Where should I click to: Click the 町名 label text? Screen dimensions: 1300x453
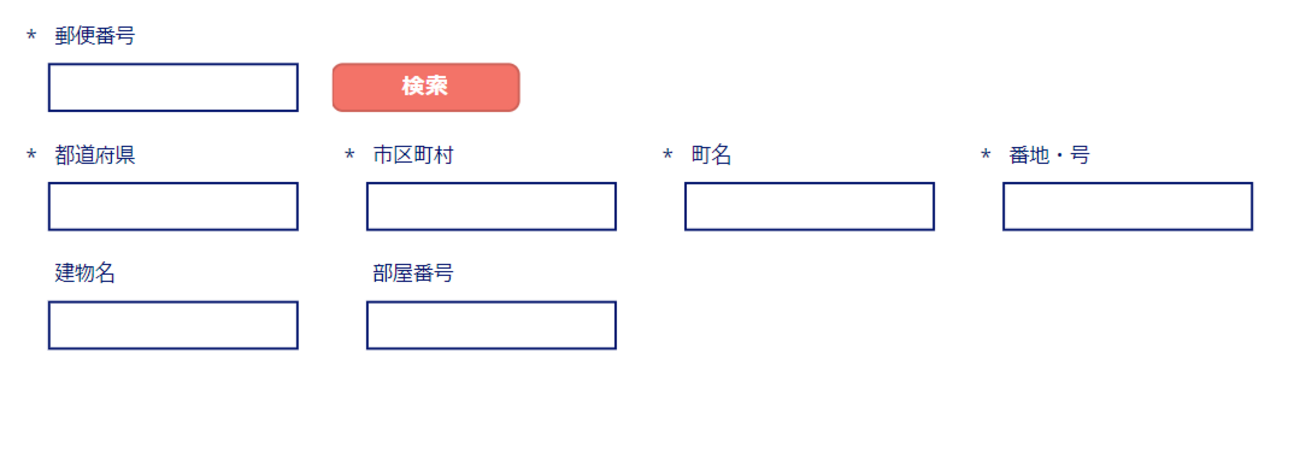click(x=711, y=155)
